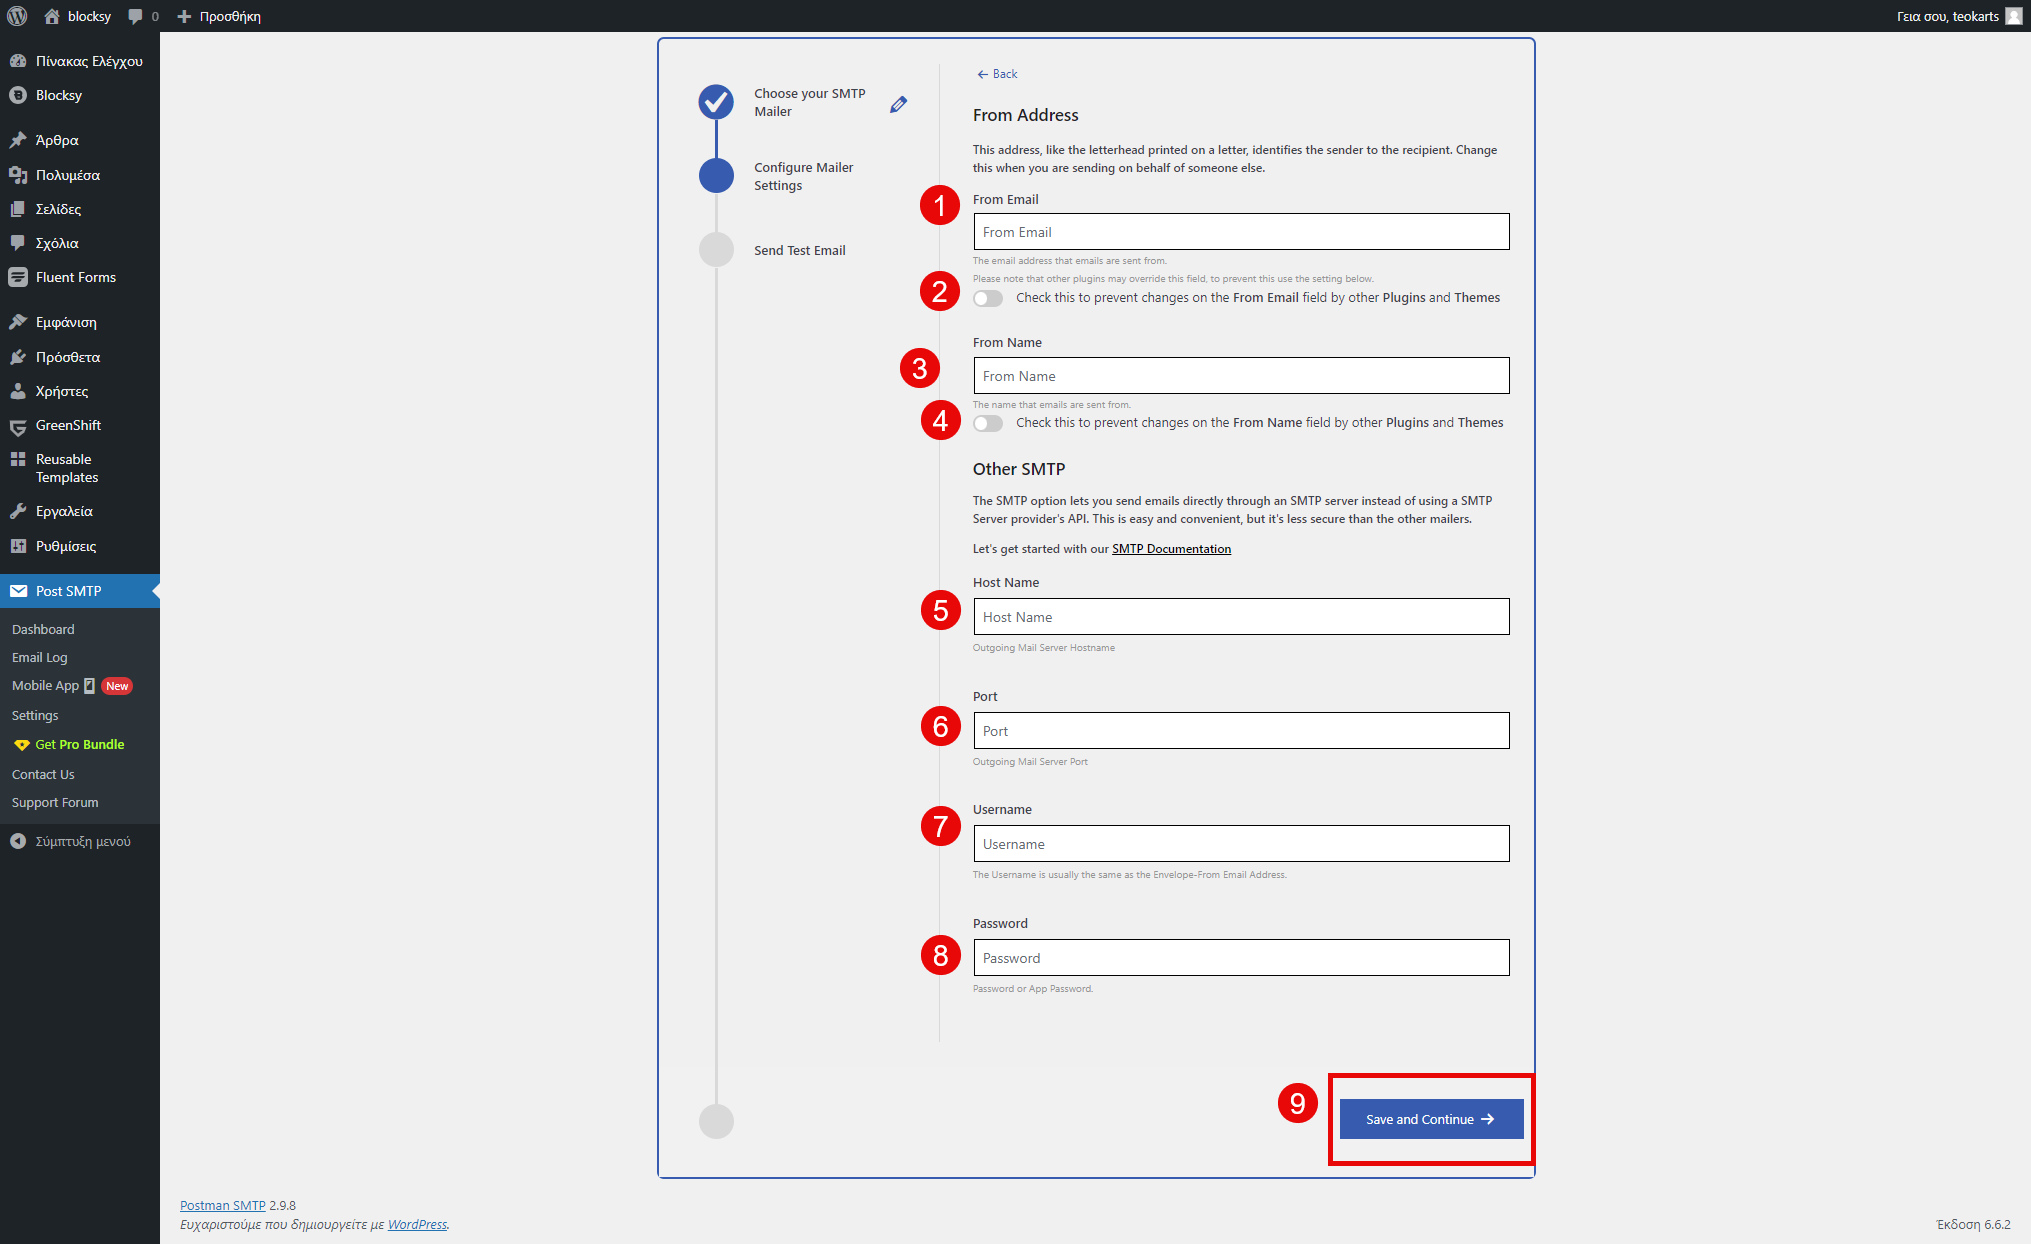Open user avatar in admin bar

click(x=2014, y=16)
